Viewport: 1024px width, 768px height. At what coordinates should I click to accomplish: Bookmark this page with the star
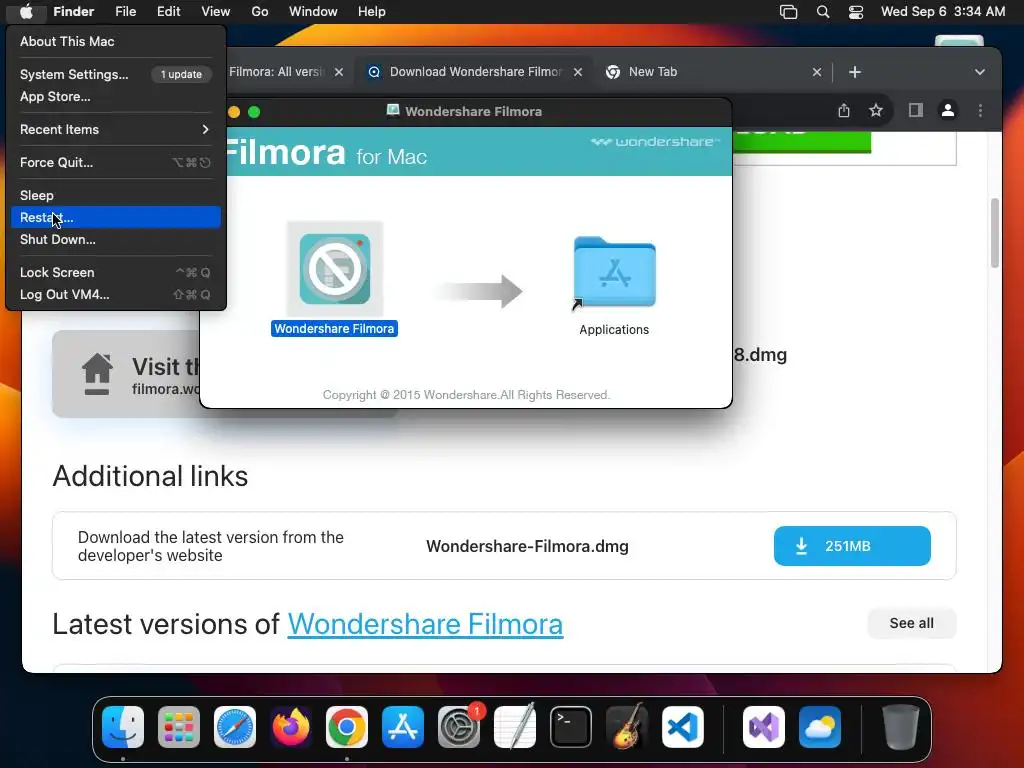(x=876, y=110)
